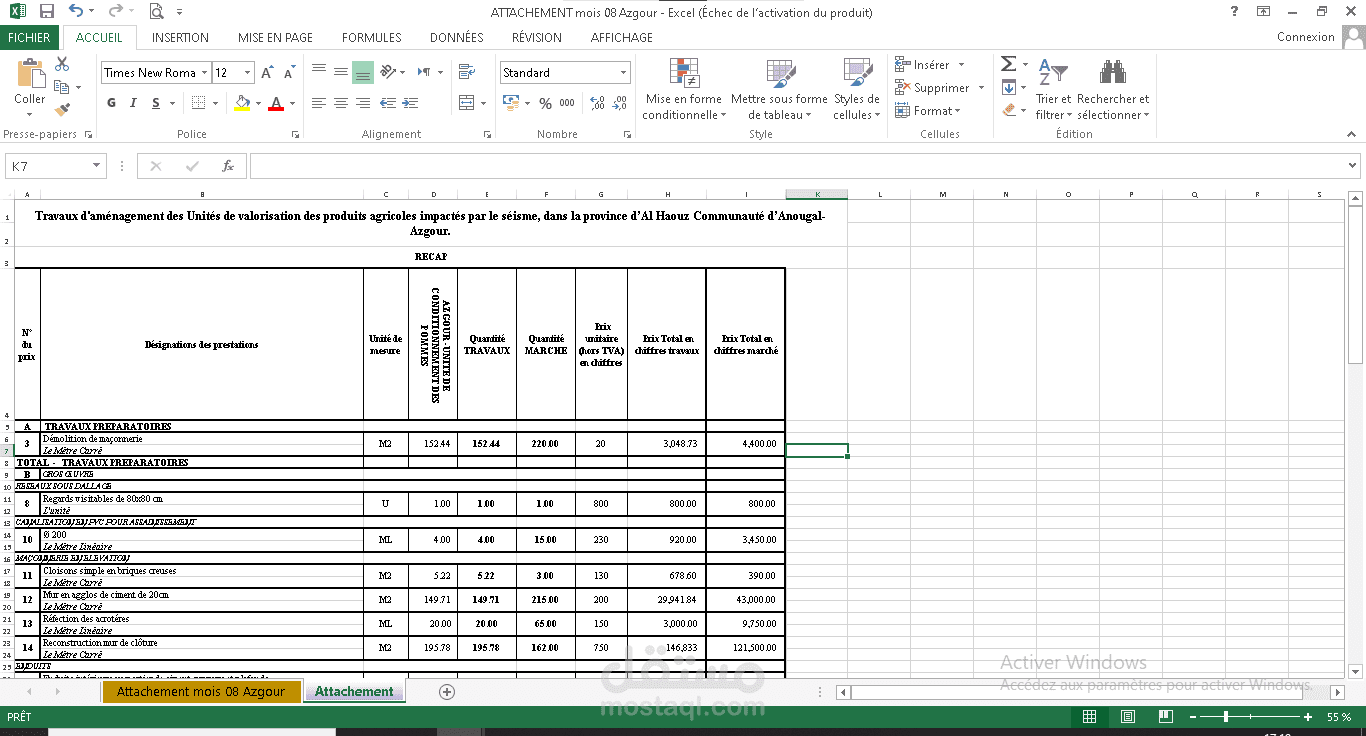
Task: Click the Save icon in the title bar
Action: [x=46, y=12]
